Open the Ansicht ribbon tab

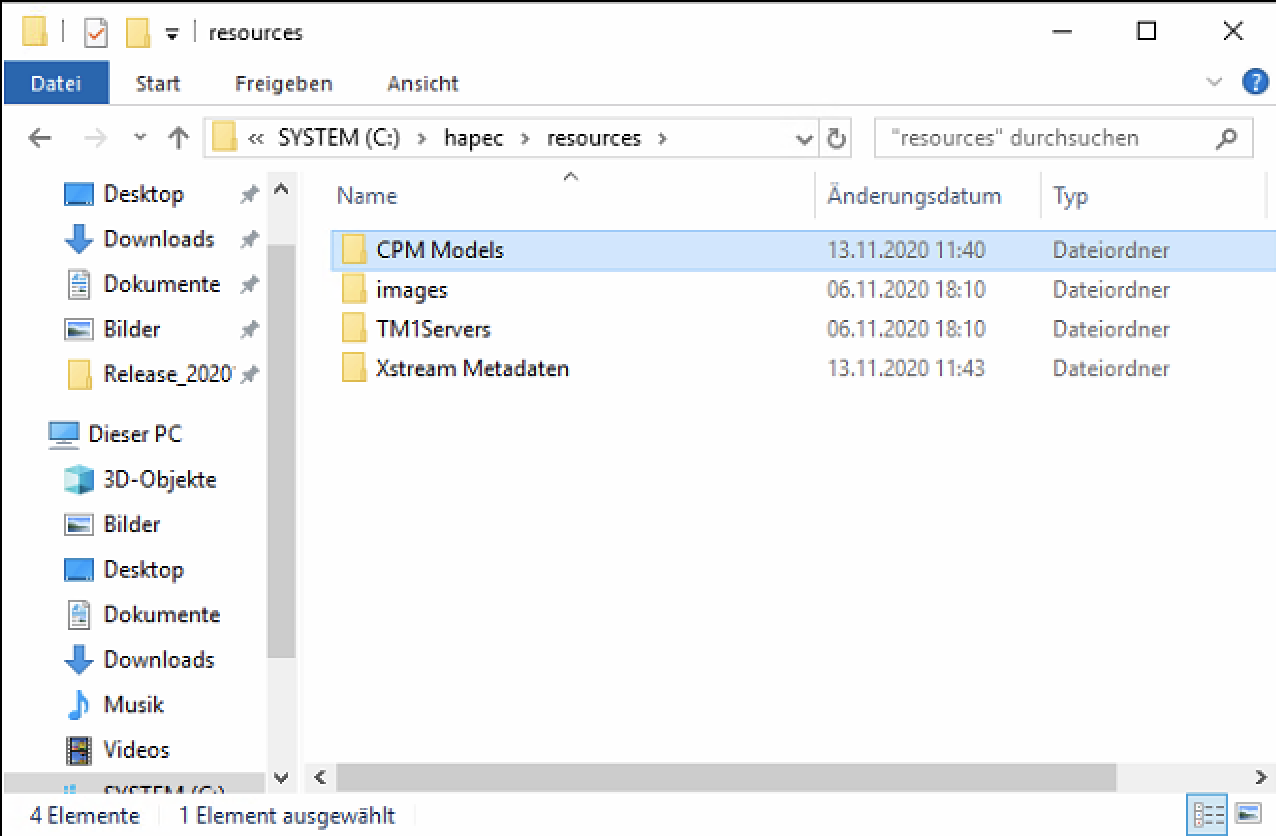(x=422, y=84)
